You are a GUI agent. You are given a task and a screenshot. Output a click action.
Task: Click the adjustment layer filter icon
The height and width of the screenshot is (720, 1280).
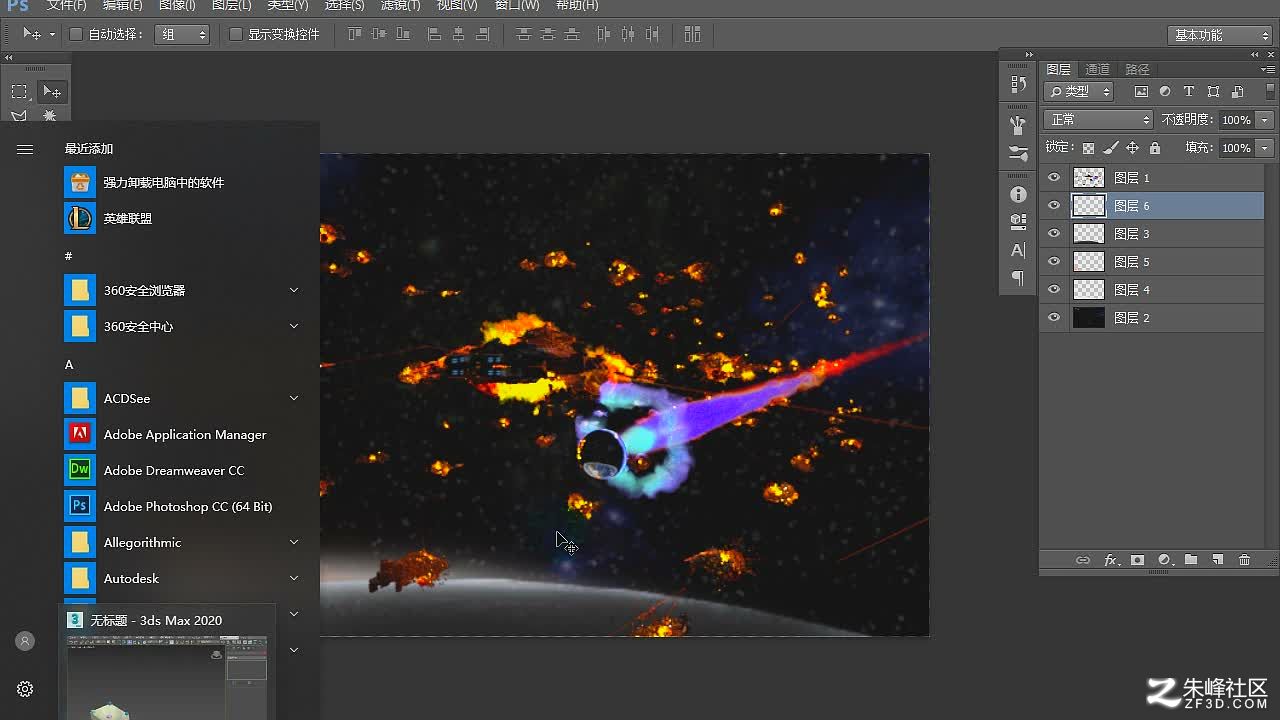click(1165, 91)
